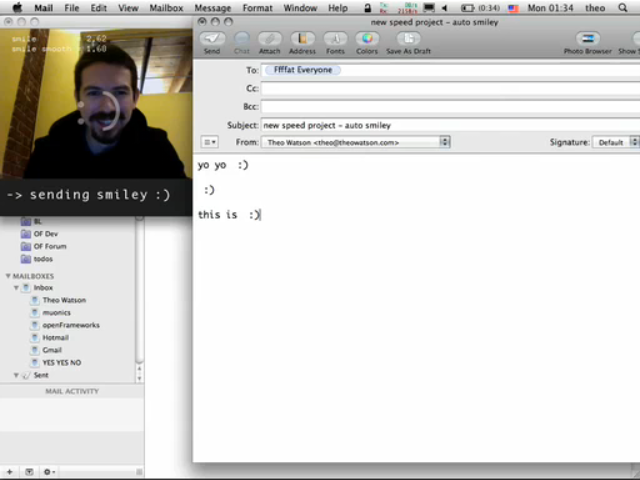The image size is (640, 480).
Task: Open the Photo Browser
Action: [588, 39]
